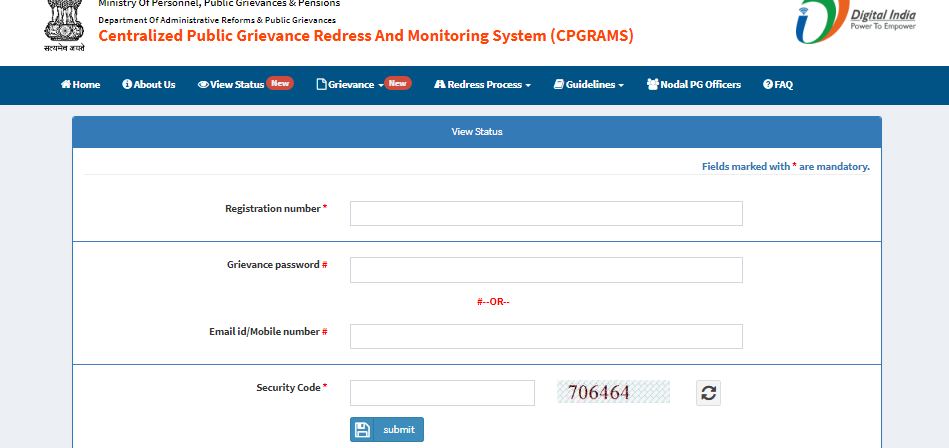949x448 pixels.
Task: Click the 706464 captcha image
Action: coord(613,392)
